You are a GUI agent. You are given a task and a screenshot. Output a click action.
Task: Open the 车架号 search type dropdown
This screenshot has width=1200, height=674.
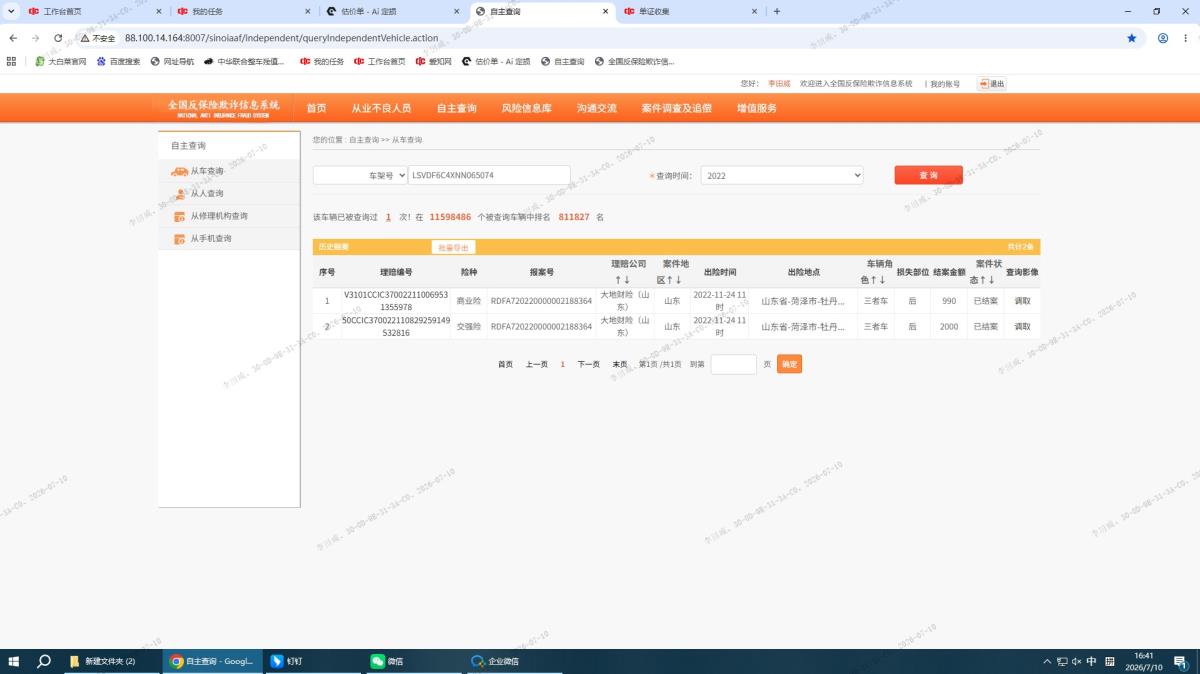point(360,175)
